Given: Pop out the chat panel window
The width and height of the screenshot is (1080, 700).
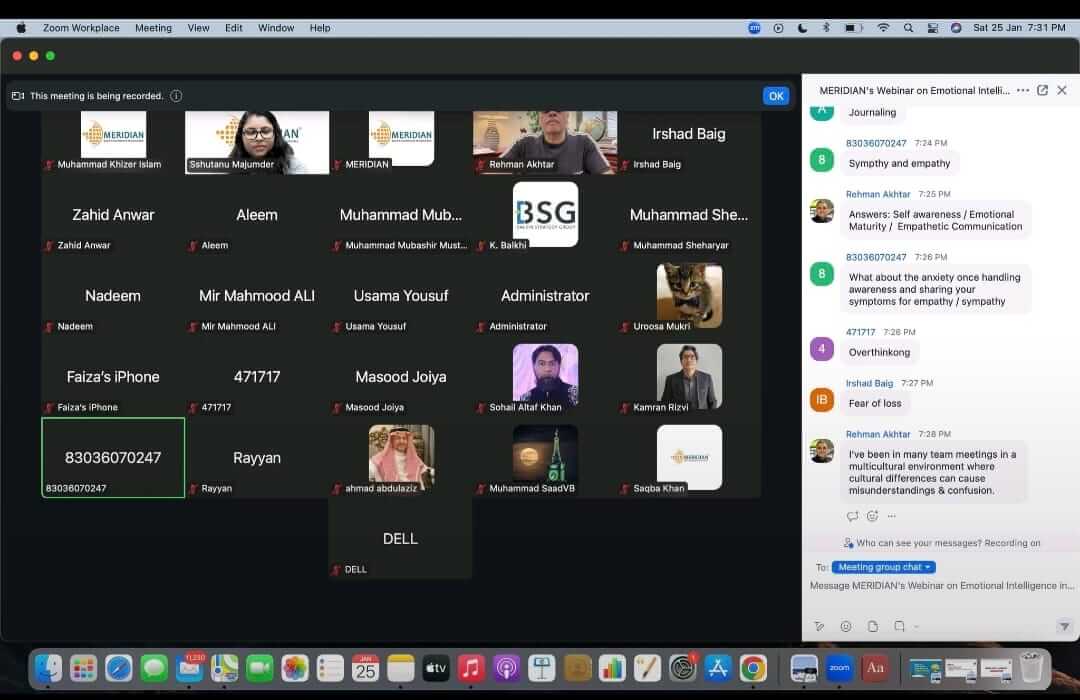Looking at the screenshot, I should click(x=1042, y=90).
